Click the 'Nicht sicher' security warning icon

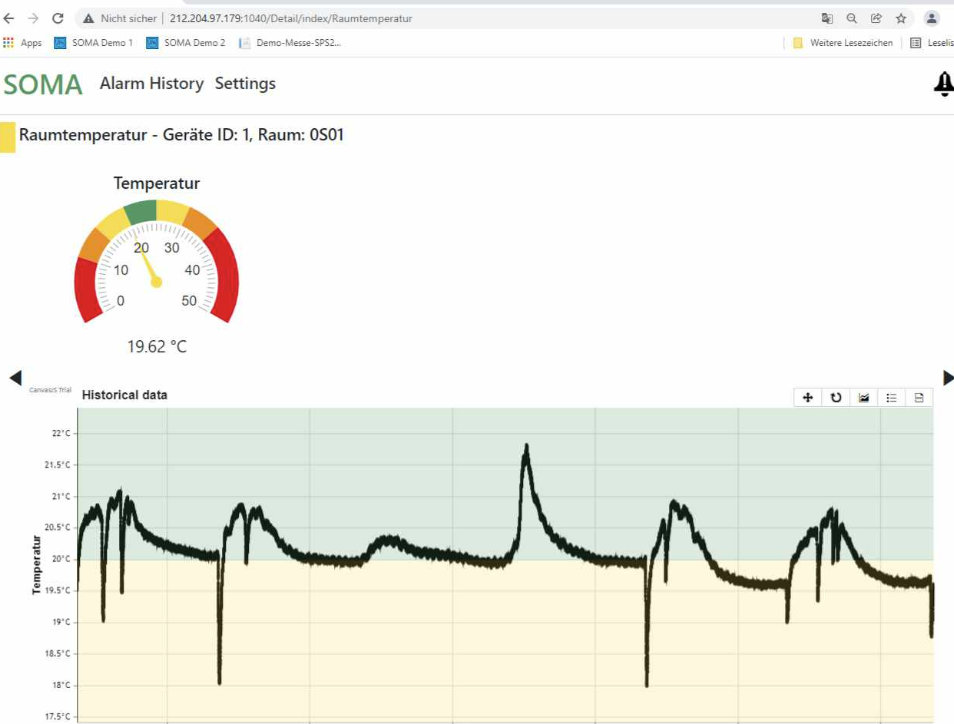point(89,18)
